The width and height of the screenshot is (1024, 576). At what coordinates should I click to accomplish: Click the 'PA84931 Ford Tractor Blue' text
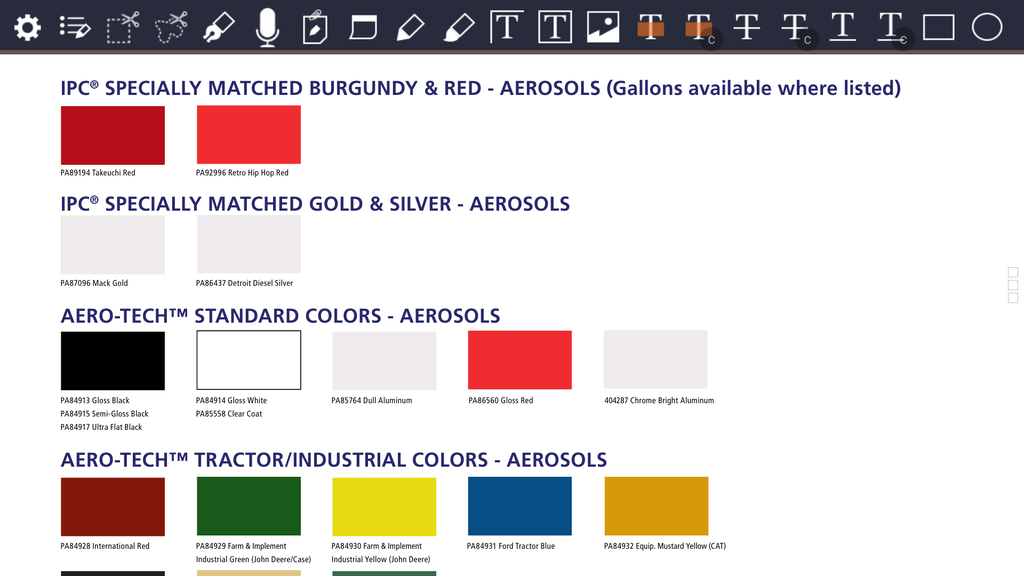(x=511, y=546)
